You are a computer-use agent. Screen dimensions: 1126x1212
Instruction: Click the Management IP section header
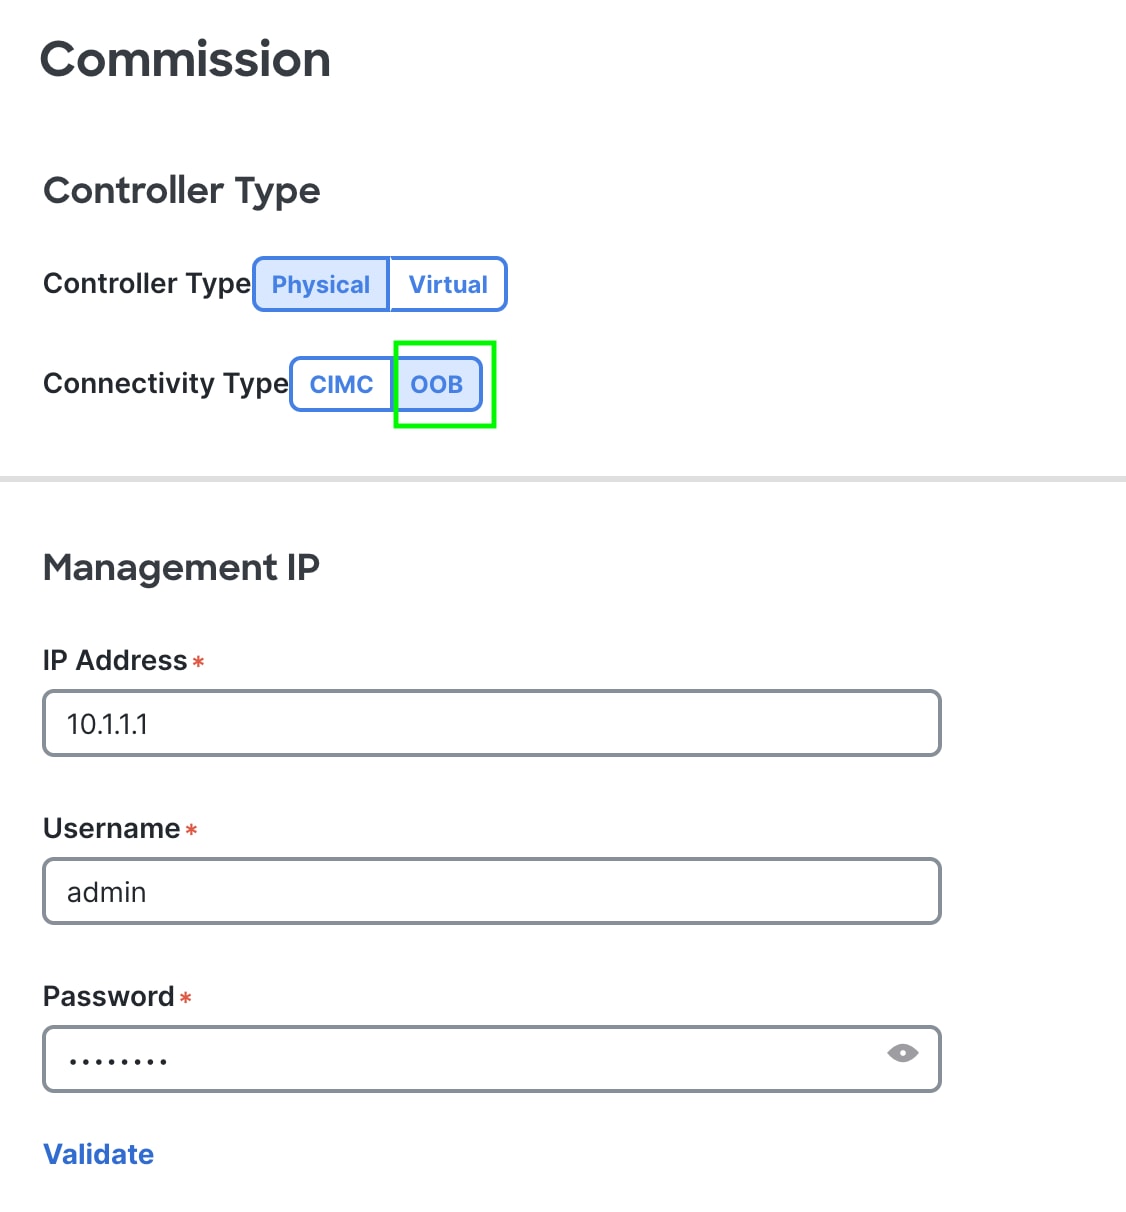pyautogui.click(x=180, y=567)
